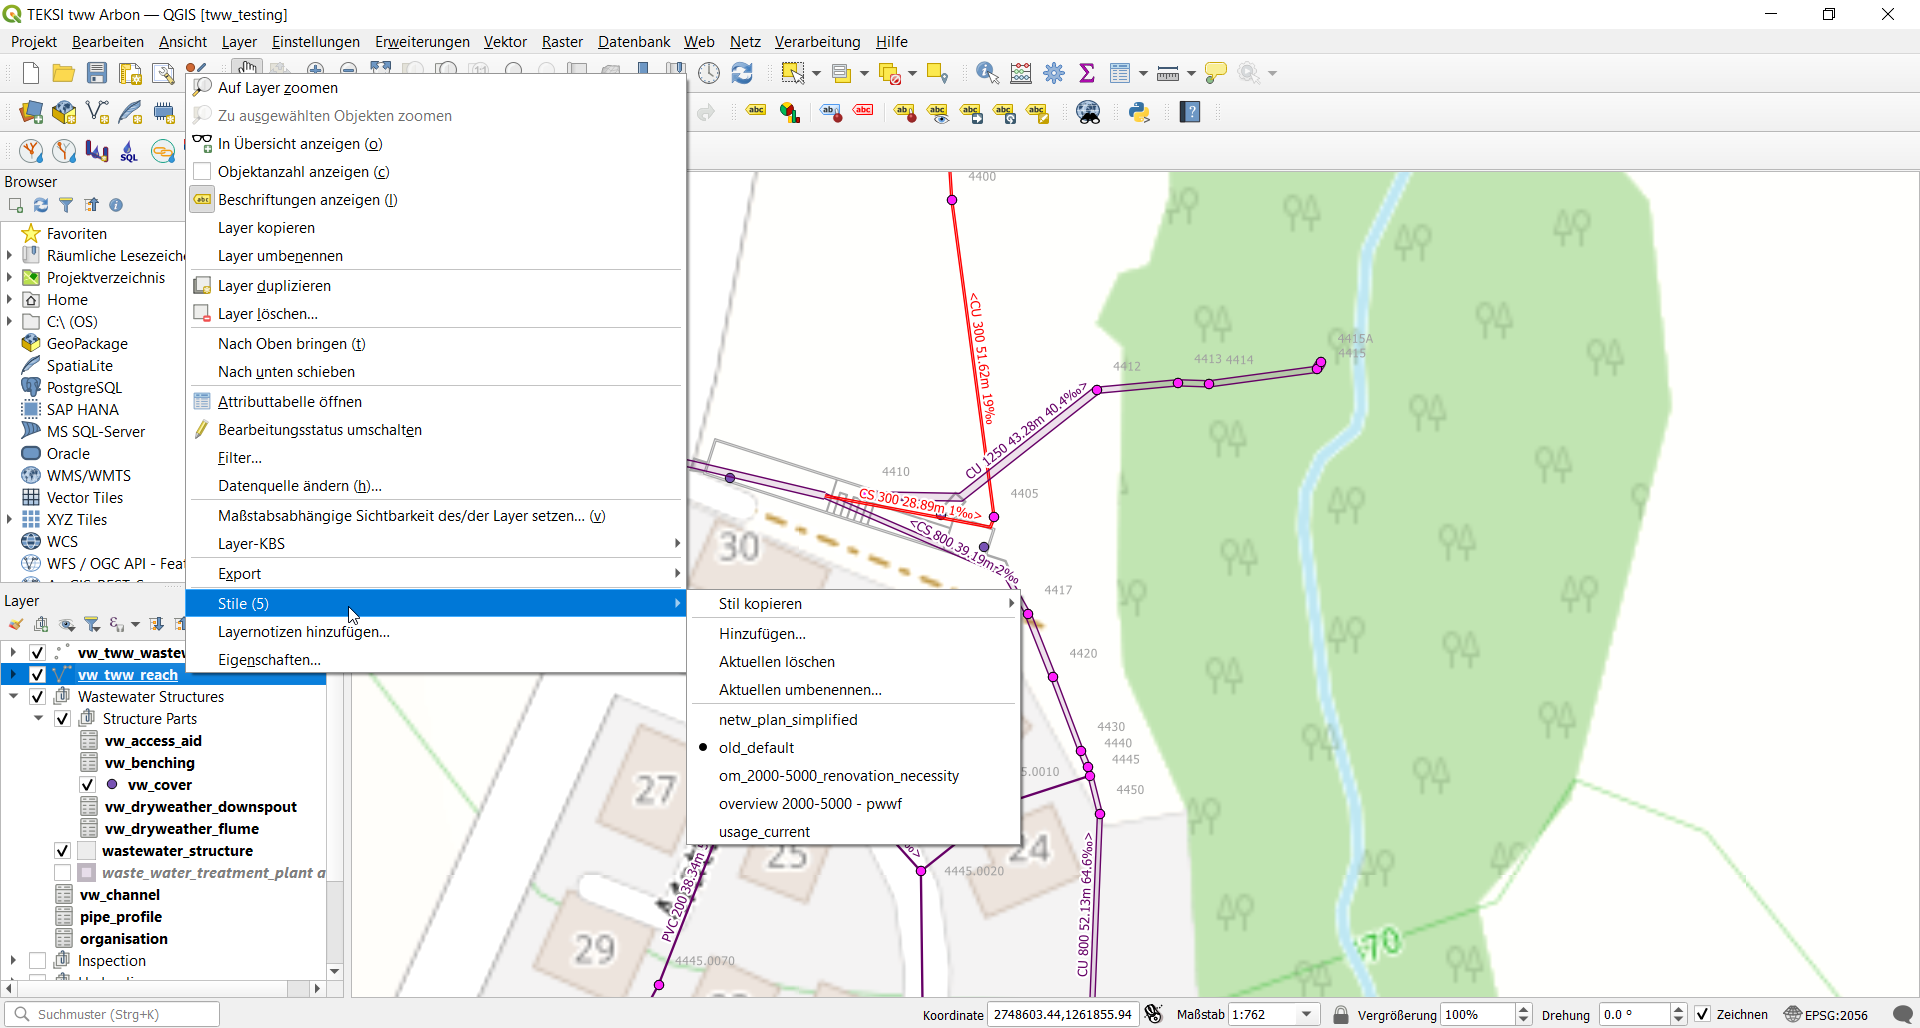Apply the netw_plan_simplified style
This screenshot has width=1920, height=1028.
853,720
